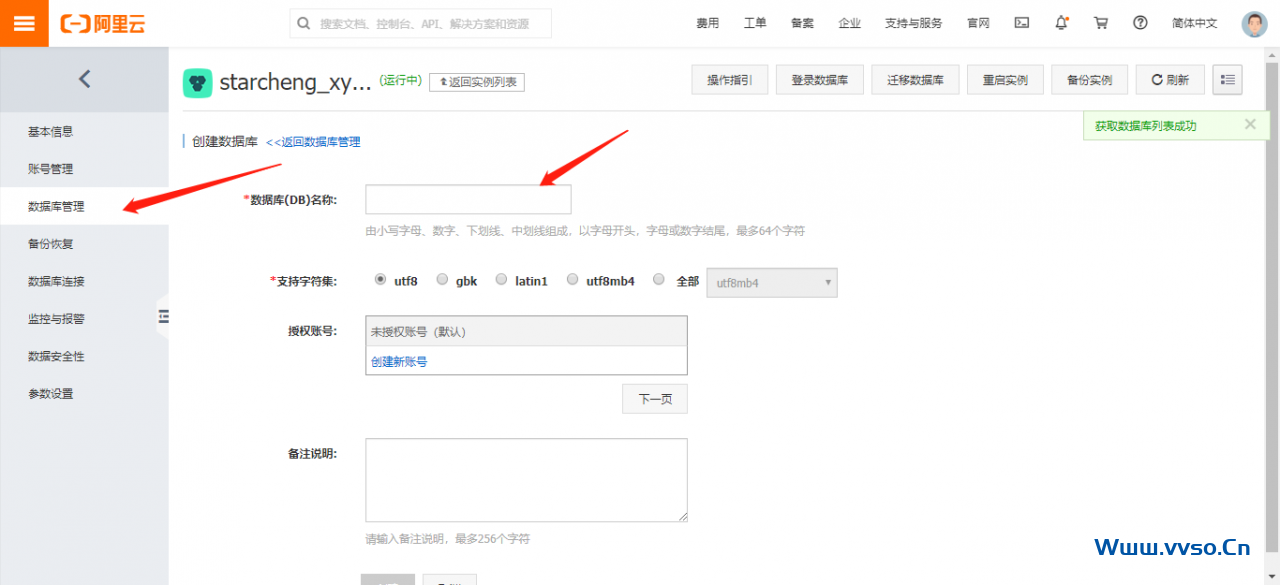Screen dimensions: 1280x585
Task: Open the notification bell icon
Action: (x=1061, y=23)
